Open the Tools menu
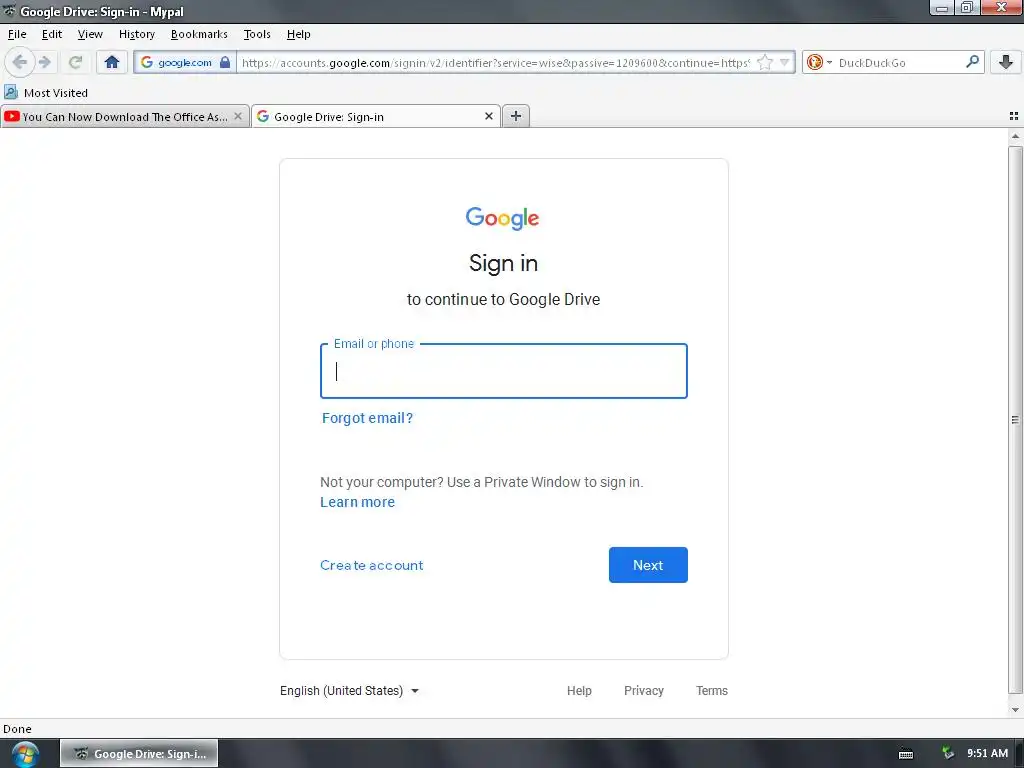This screenshot has height=768, width=1024. (257, 34)
